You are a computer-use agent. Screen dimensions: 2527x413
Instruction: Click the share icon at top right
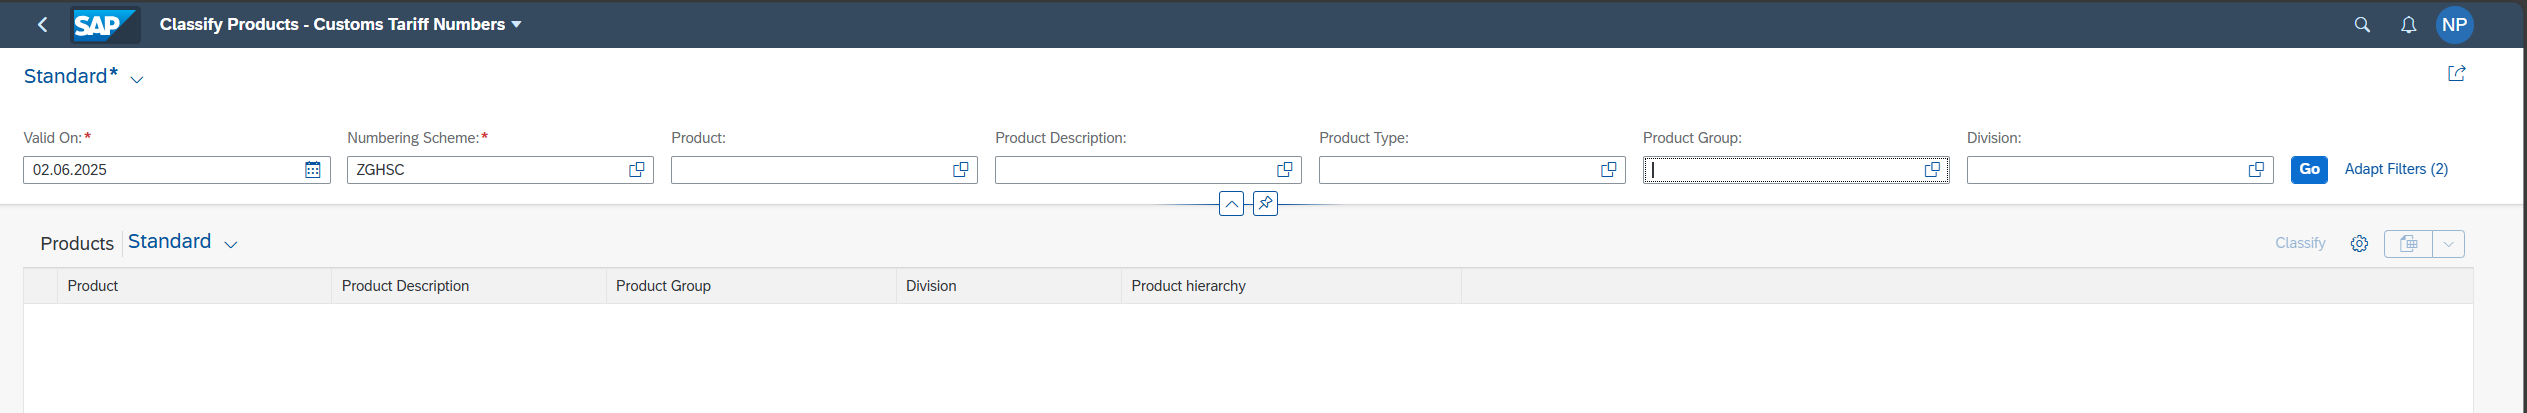[2456, 73]
